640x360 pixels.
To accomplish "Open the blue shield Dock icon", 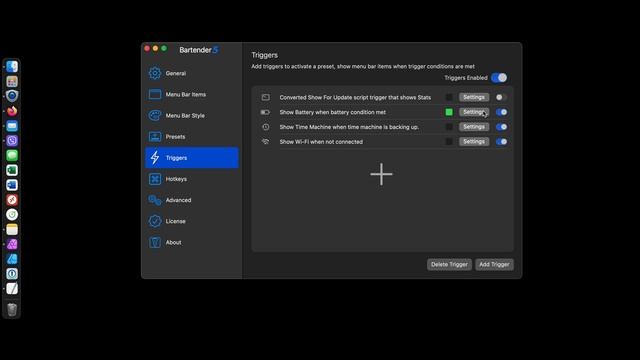I will tap(12, 96).
